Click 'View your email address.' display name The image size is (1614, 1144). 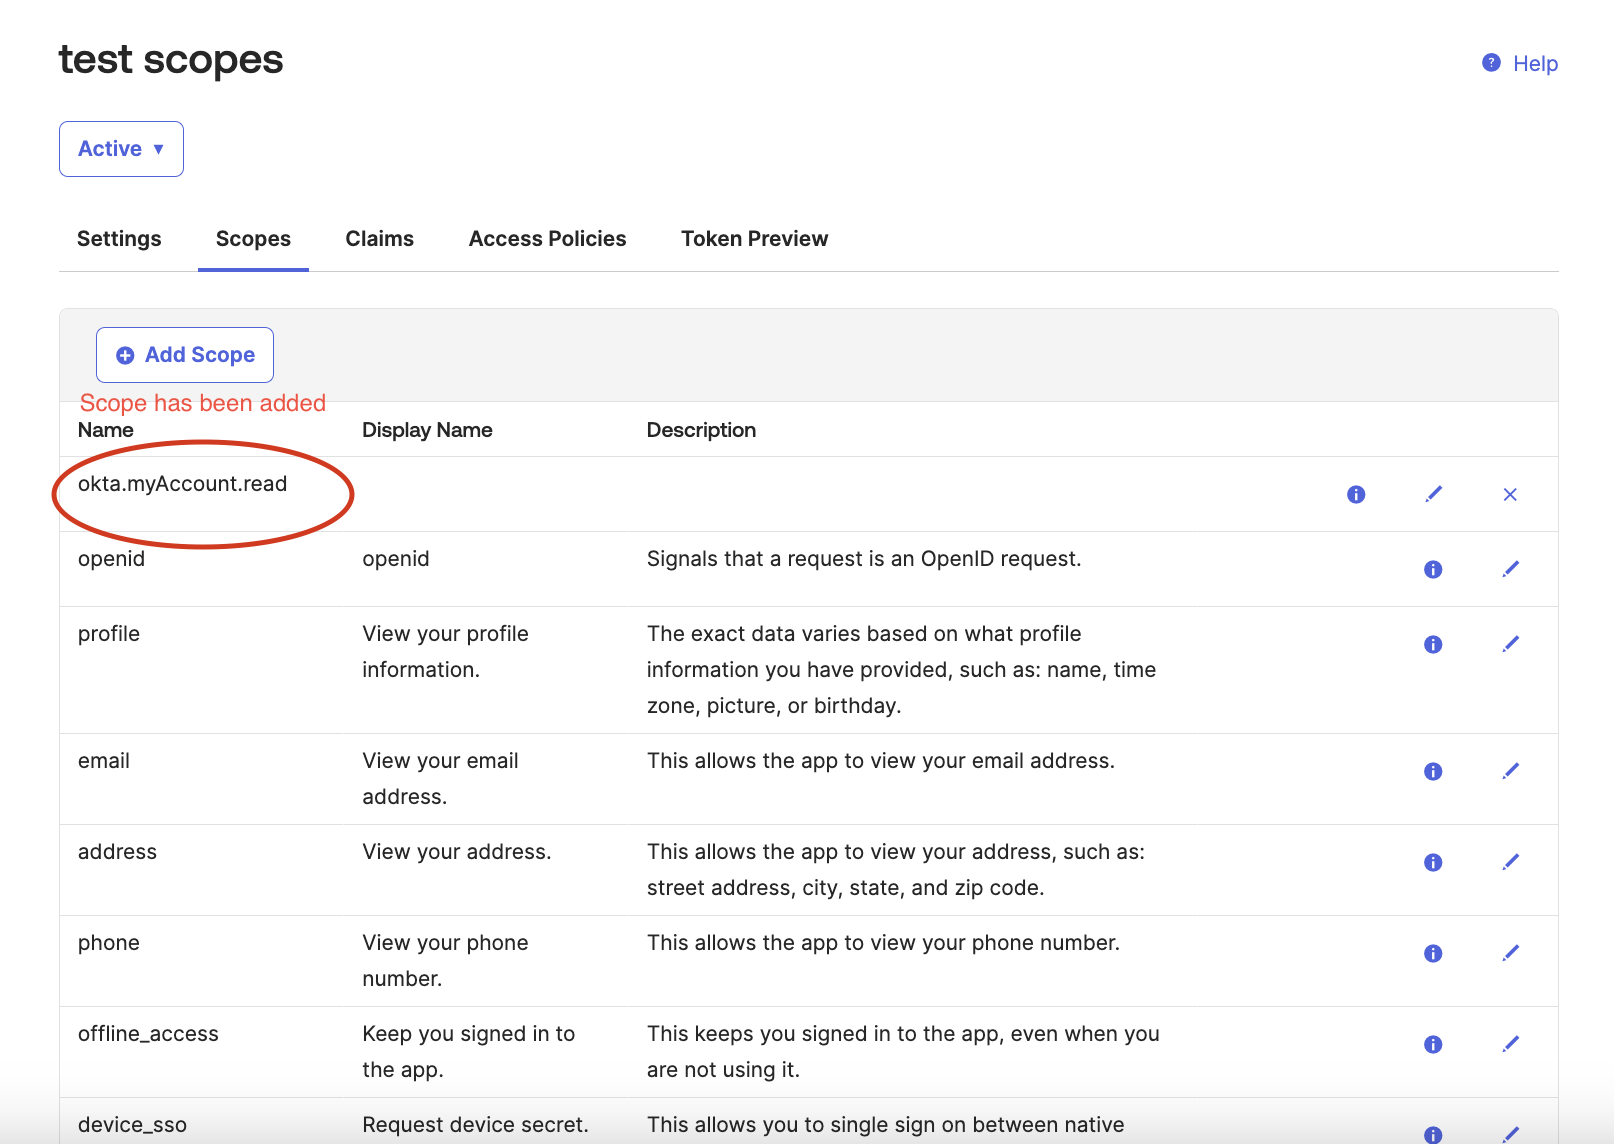[440, 779]
